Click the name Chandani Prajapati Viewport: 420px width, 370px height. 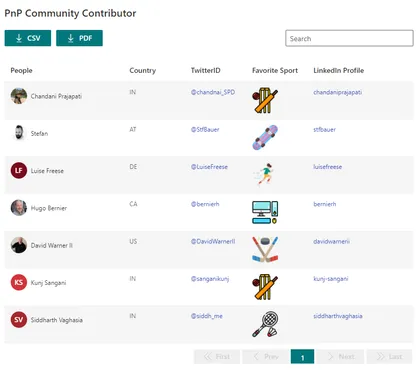pyautogui.click(x=56, y=96)
